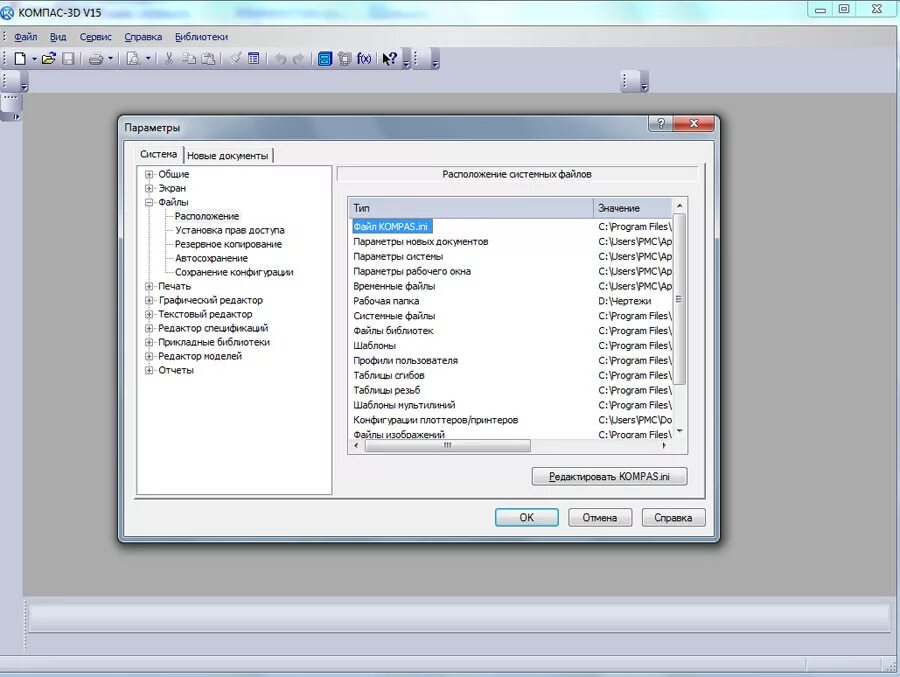Click the list's scroll-right arrow
This screenshot has height=677, width=900.
click(664, 446)
